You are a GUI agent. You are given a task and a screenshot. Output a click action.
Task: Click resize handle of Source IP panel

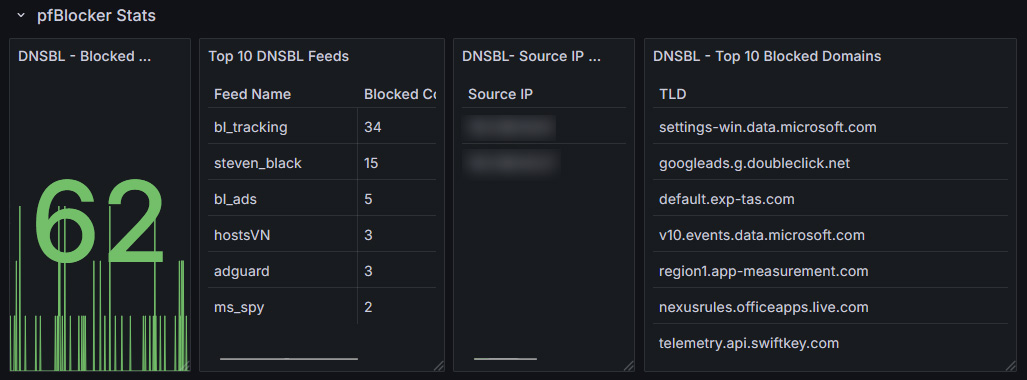click(x=628, y=366)
